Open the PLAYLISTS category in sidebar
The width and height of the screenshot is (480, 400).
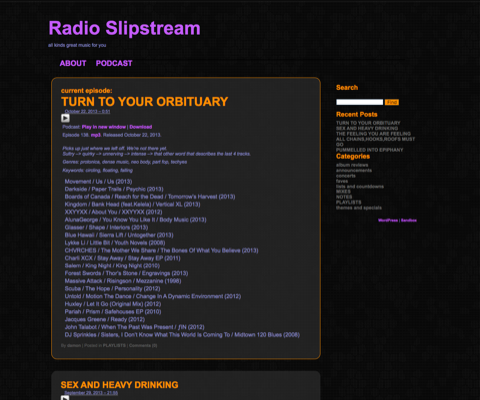tap(348, 202)
